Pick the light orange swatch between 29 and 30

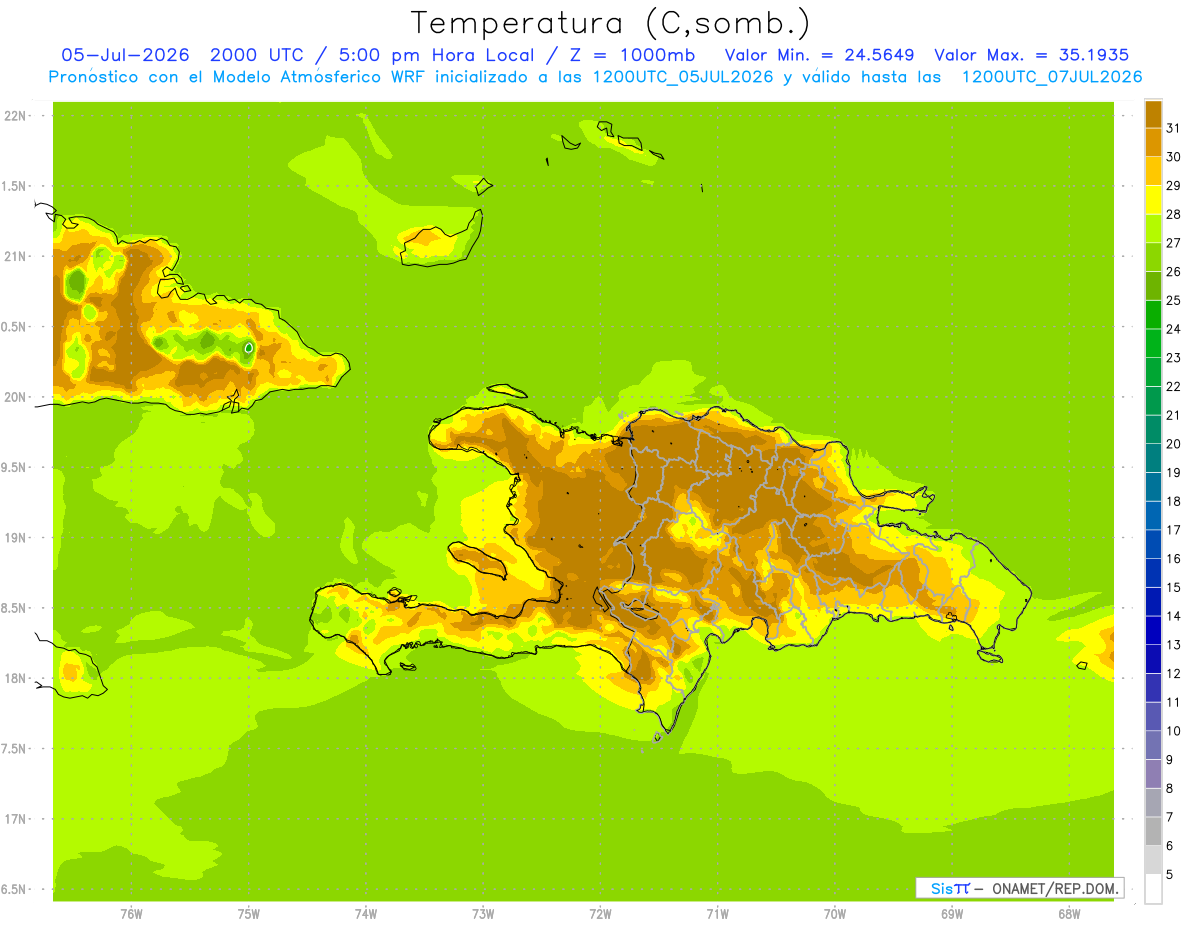click(x=1153, y=171)
